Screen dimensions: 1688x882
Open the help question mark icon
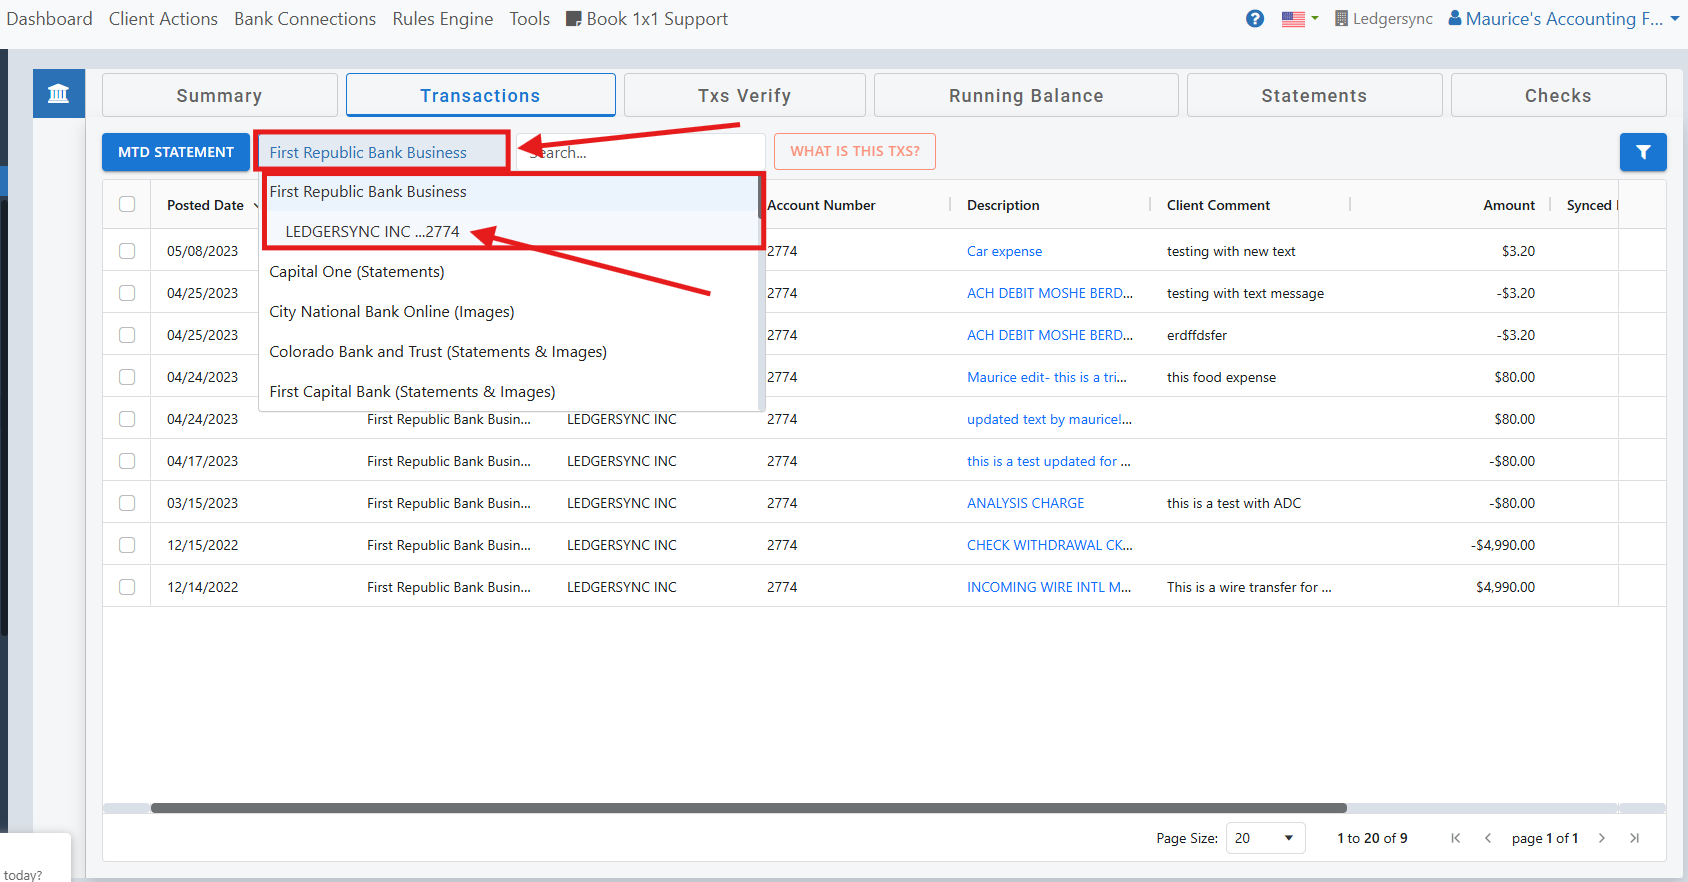pyautogui.click(x=1255, y=19)
